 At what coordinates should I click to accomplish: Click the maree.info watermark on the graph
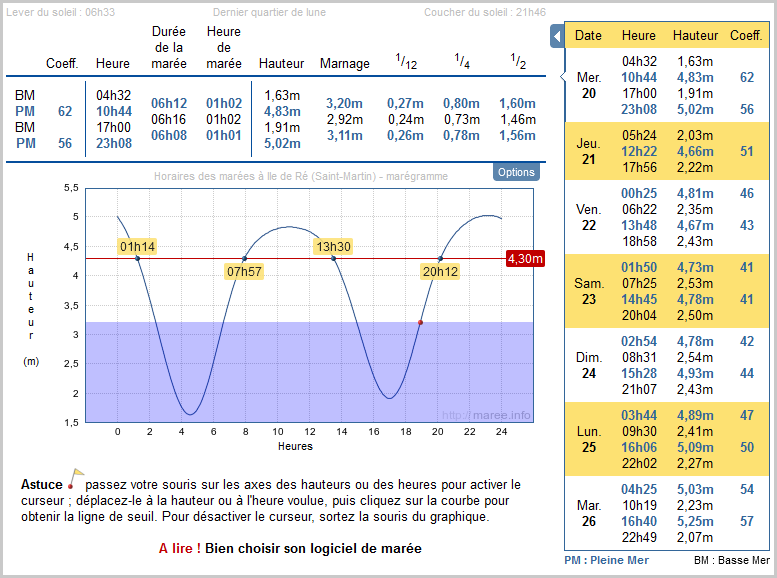coord(487,415)
